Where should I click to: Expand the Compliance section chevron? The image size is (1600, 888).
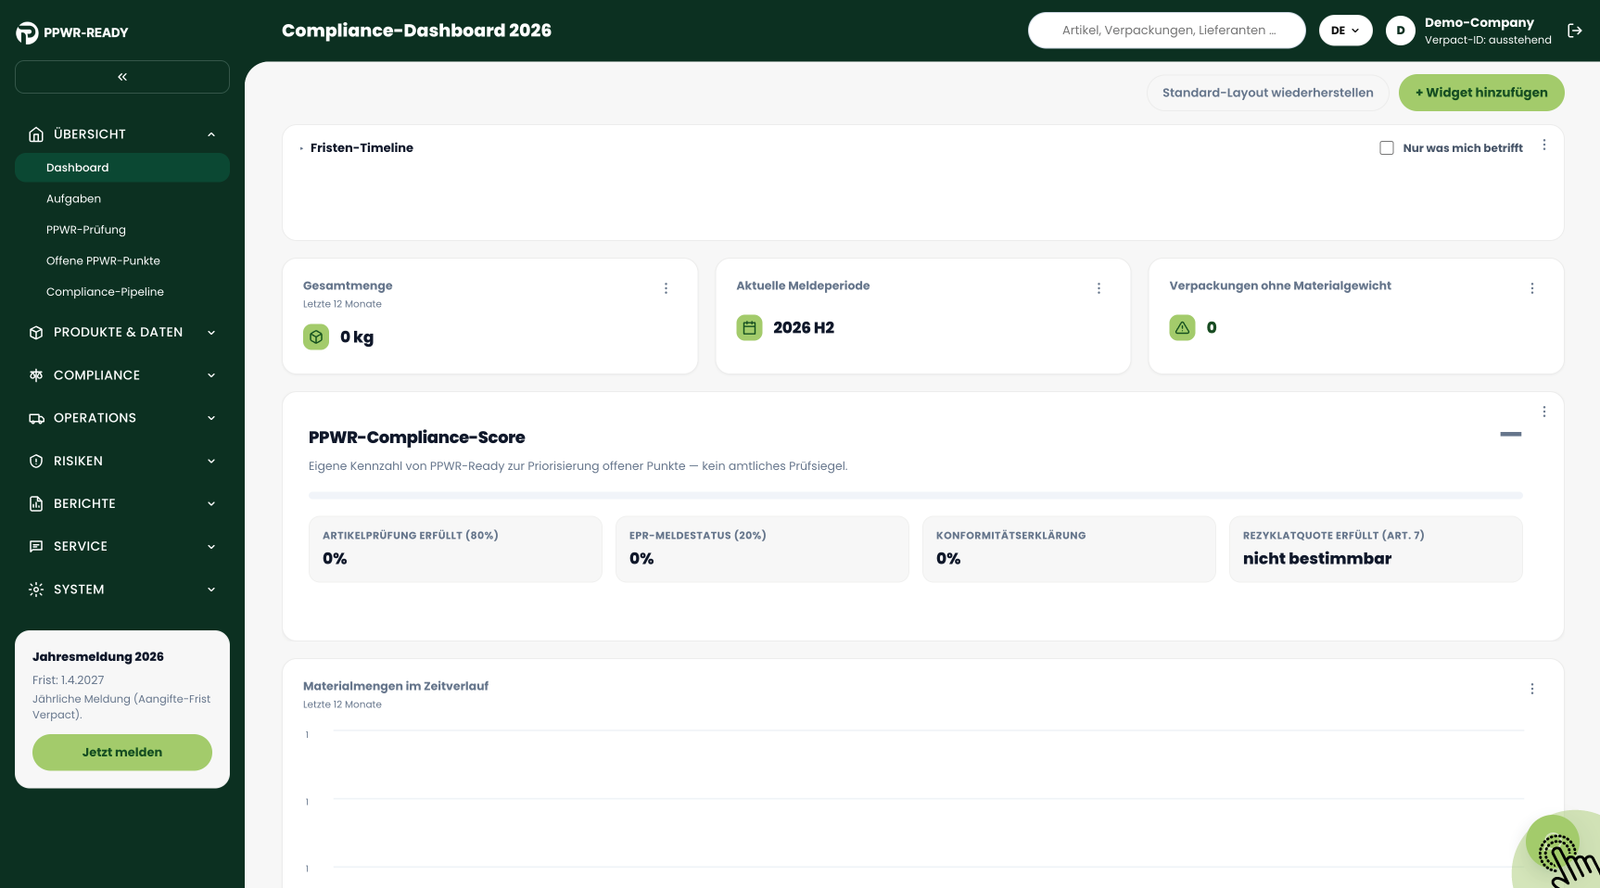coord(211,375)
